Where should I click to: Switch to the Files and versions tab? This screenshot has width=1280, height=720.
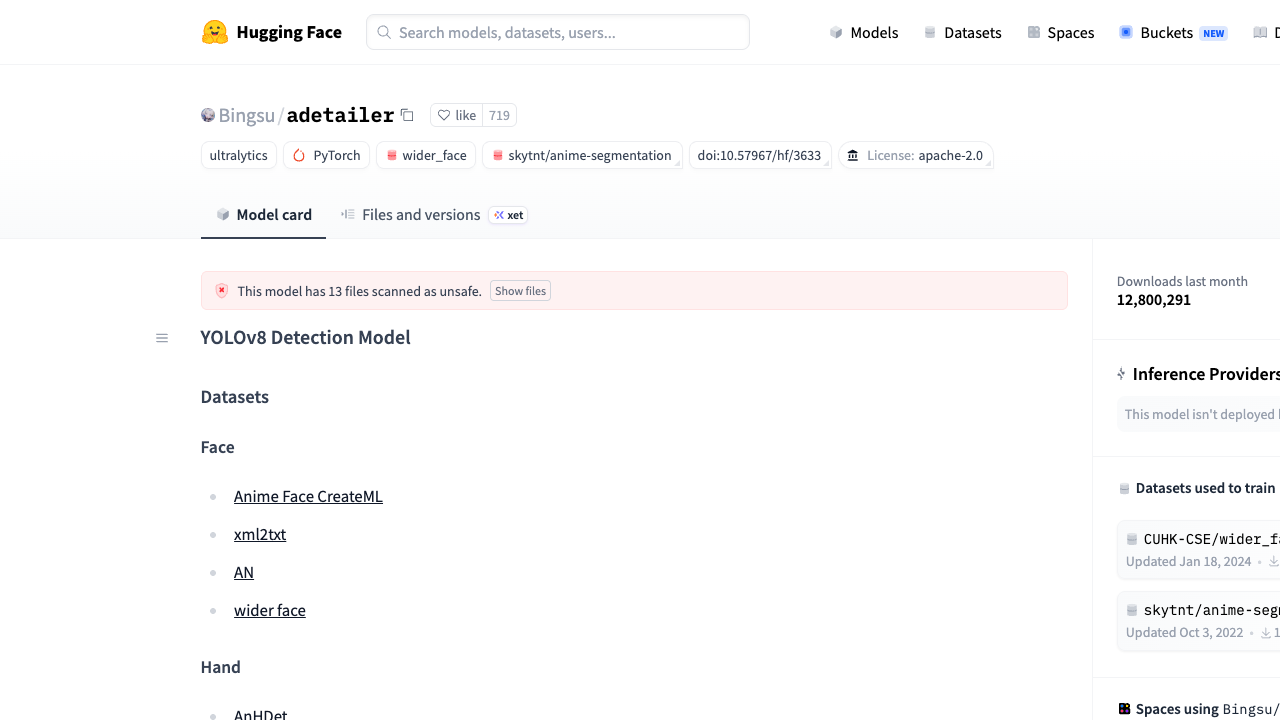[410, 215]
